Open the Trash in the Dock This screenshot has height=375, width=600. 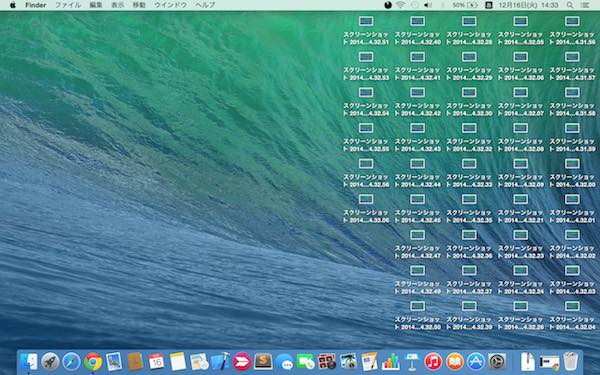(571, 362)
